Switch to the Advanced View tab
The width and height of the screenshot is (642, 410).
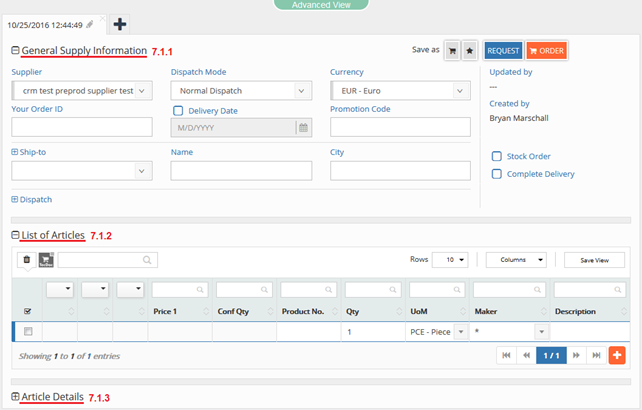320,5
